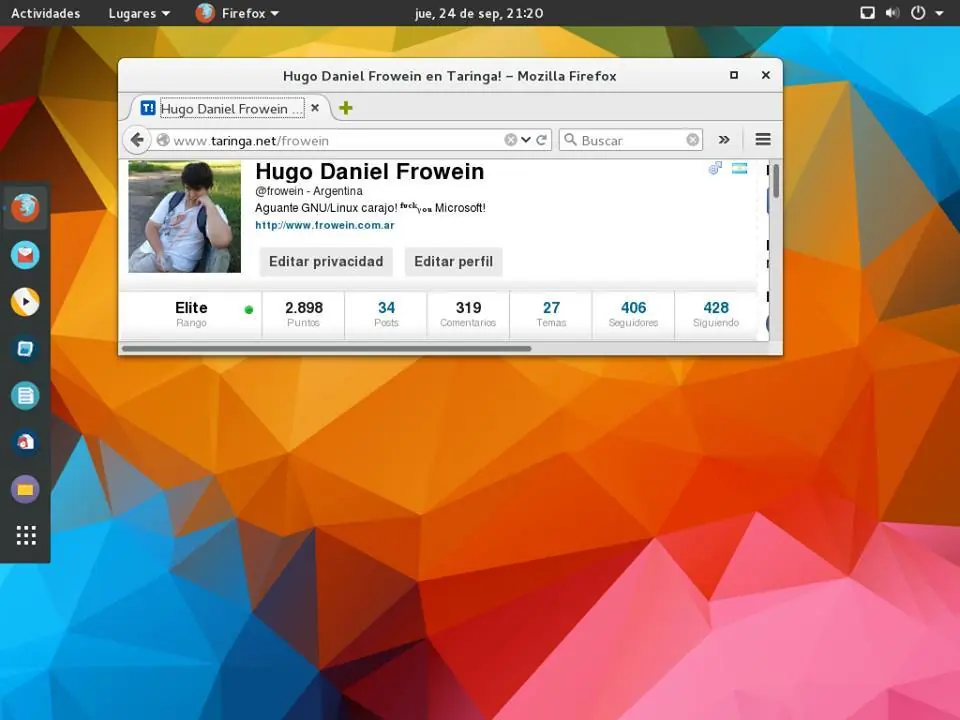Open the blue photo viewer dock icon
Image resolution: width=960 pixels, height=720 pixels.
tap(25, 349)
